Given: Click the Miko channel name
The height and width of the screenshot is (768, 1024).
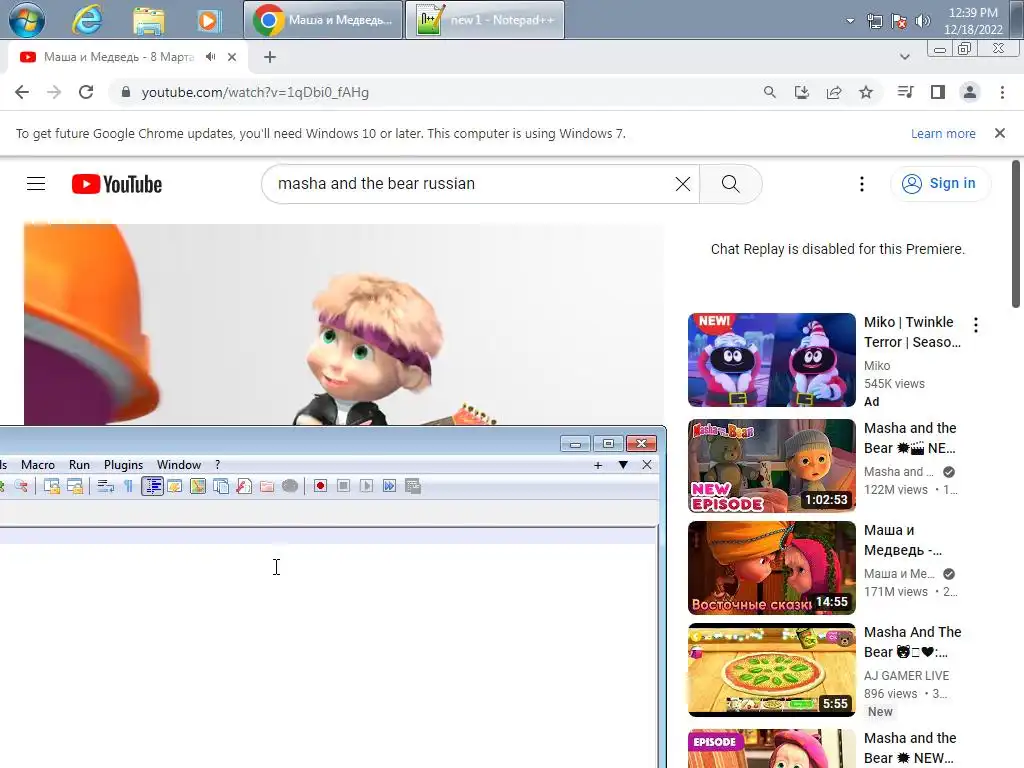Looking at the screenshot, I should tap(877, 366).
